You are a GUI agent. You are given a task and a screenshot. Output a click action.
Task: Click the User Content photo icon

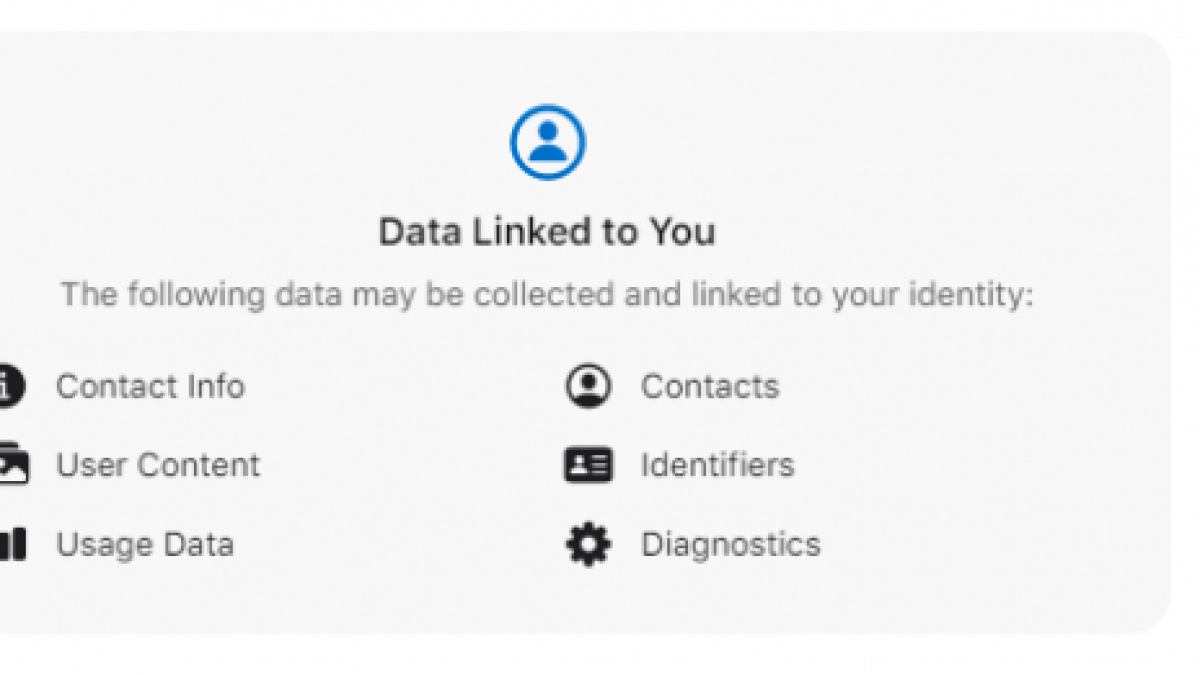[x=12, y=464]
